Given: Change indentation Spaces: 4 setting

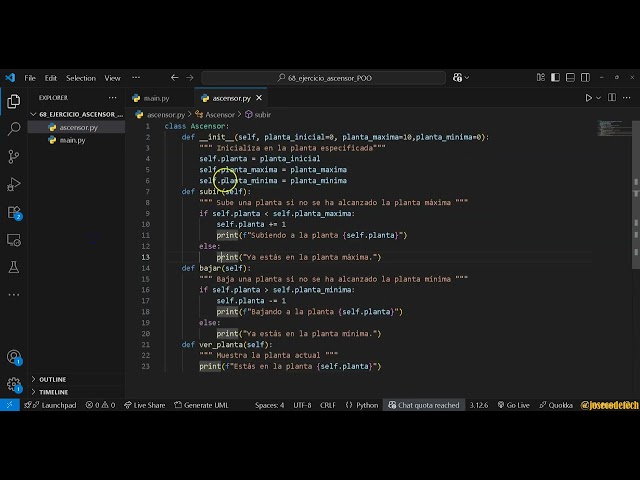Looking at the screenshot, I should click(269, 405).
